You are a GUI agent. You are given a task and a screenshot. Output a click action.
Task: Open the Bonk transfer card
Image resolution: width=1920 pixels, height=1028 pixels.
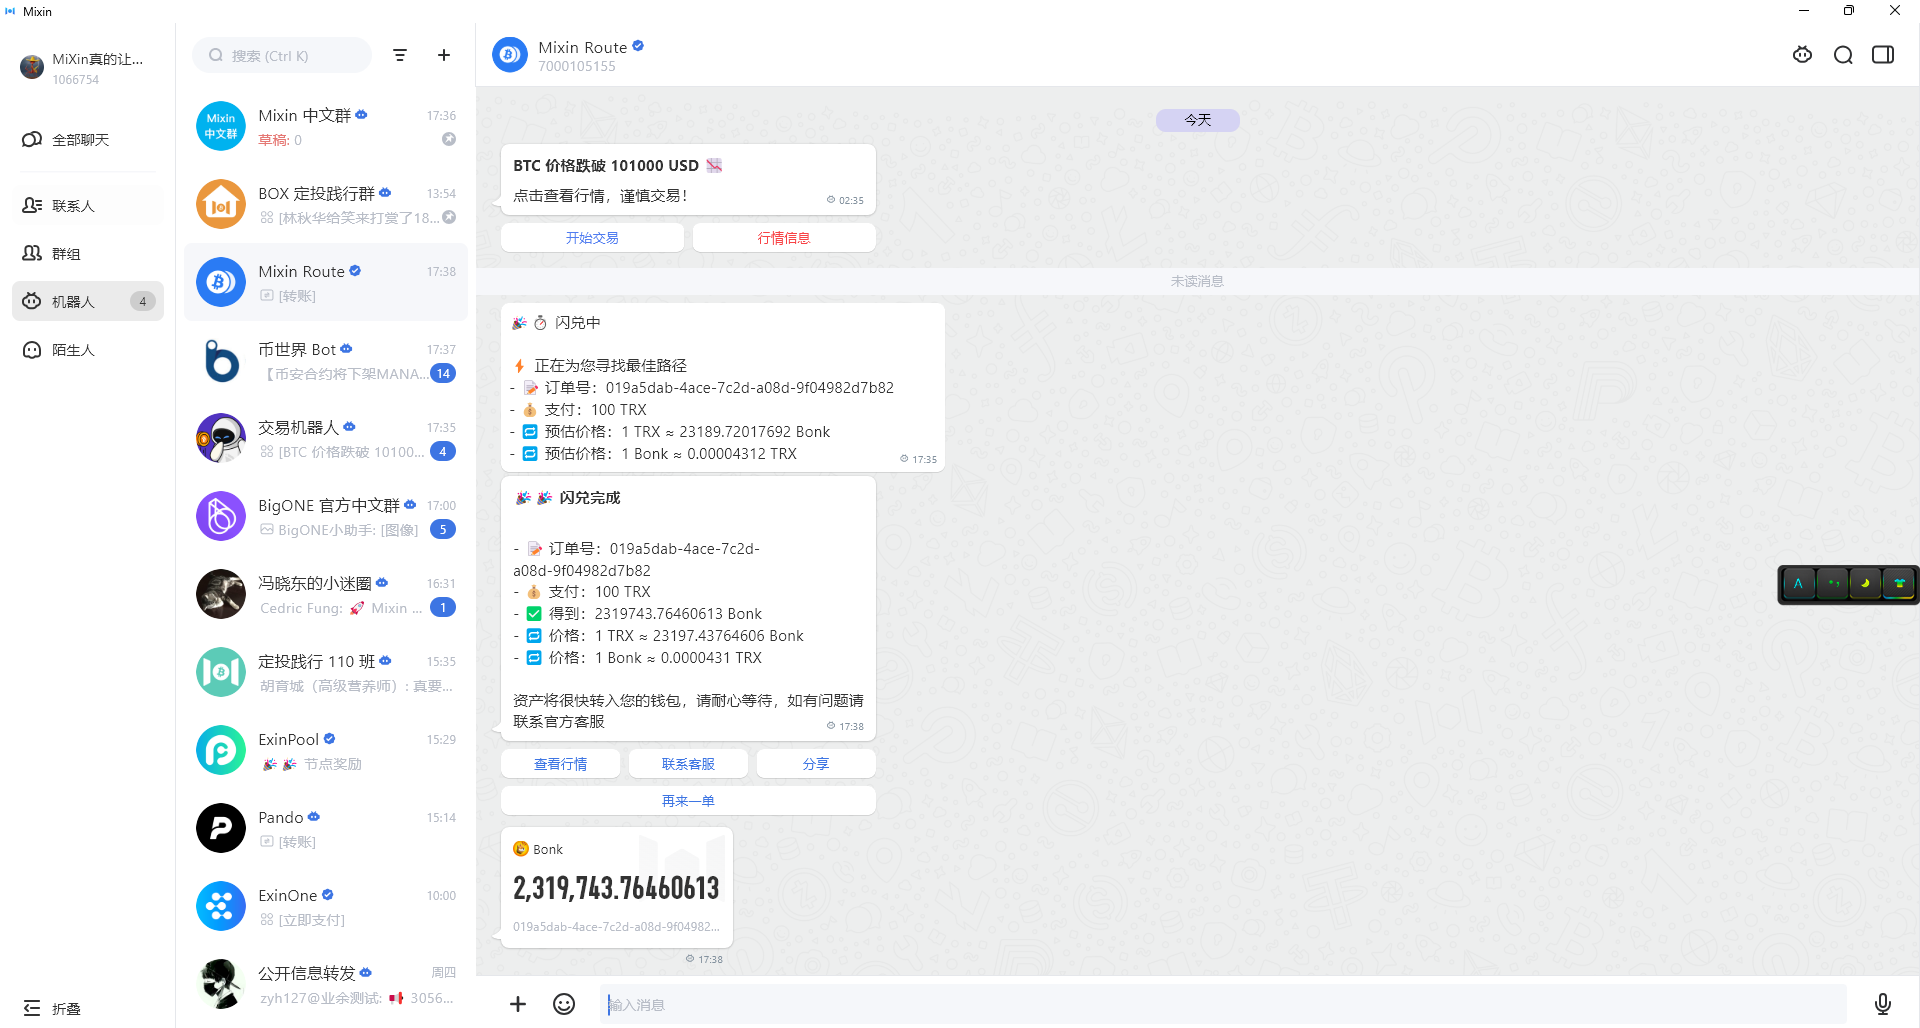[x=616, y=887]
